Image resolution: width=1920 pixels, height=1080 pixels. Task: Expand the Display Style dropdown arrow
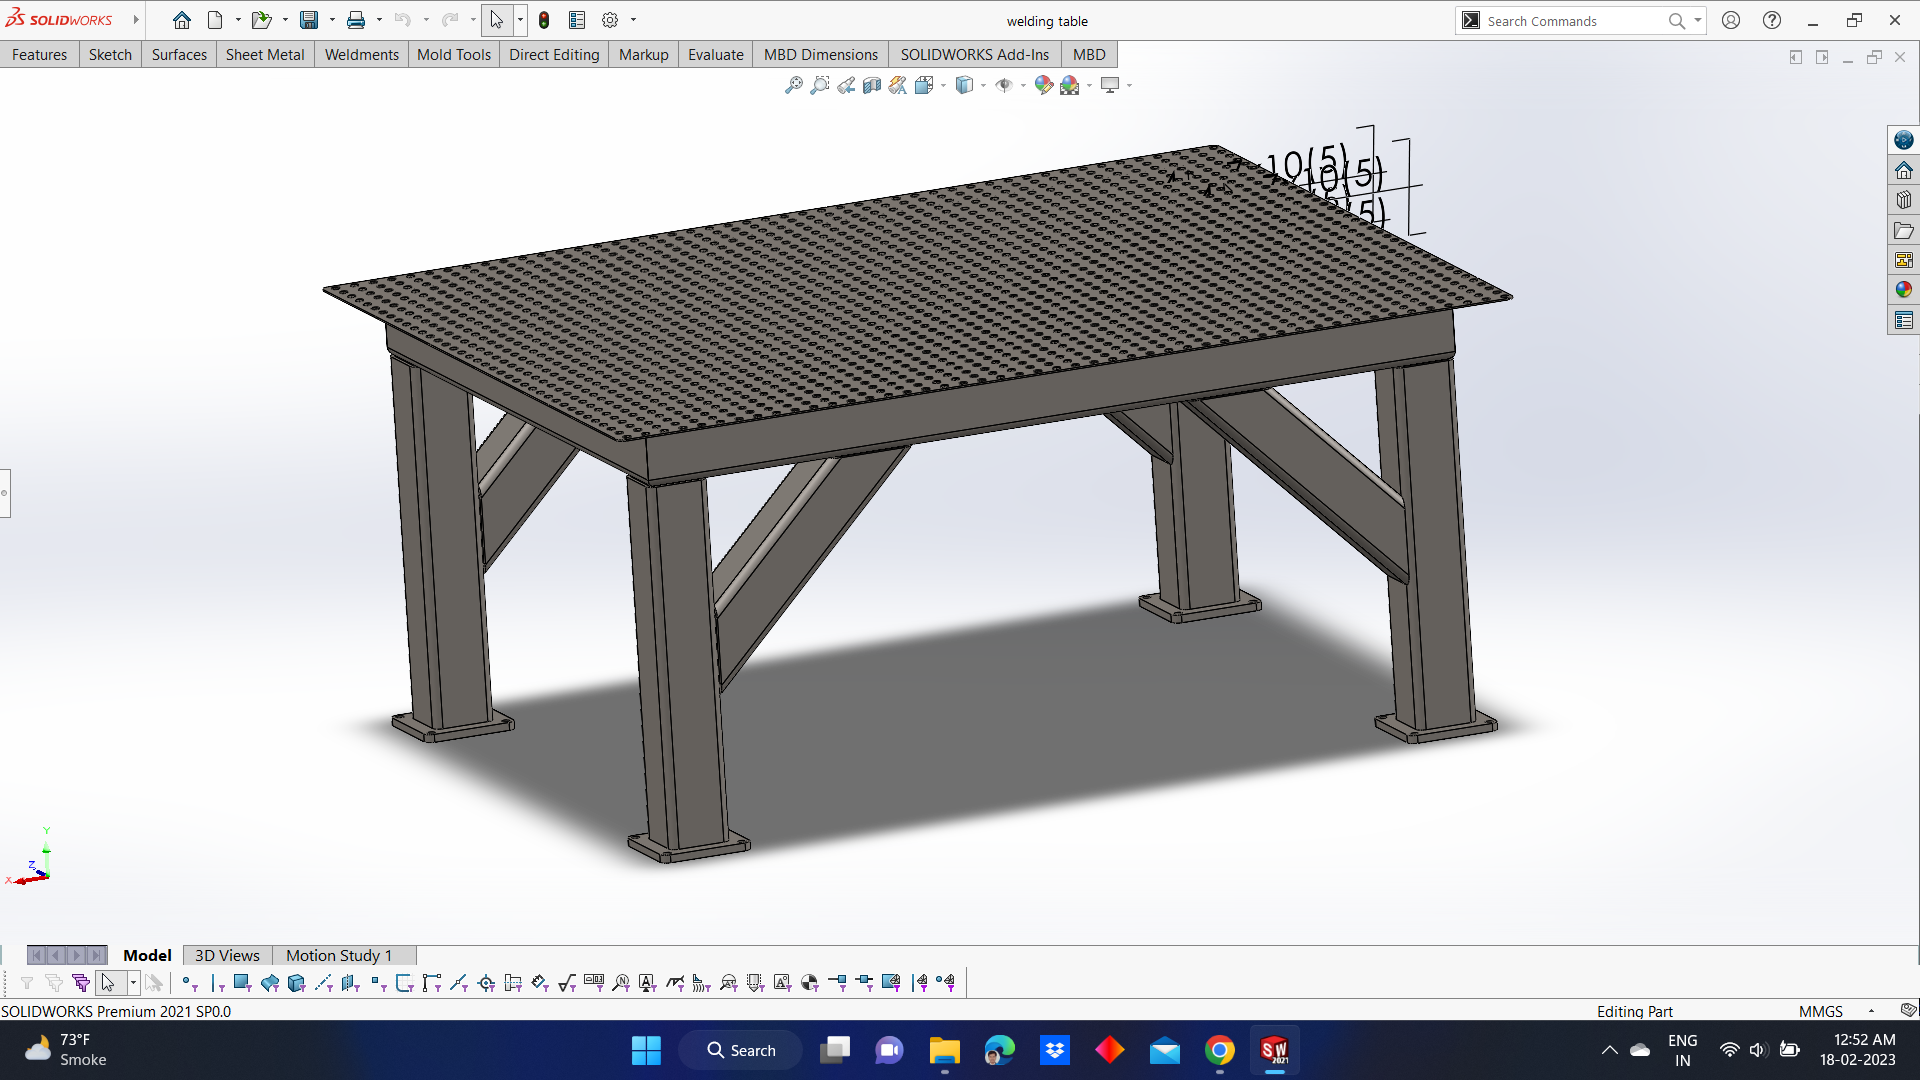(983, 85)
